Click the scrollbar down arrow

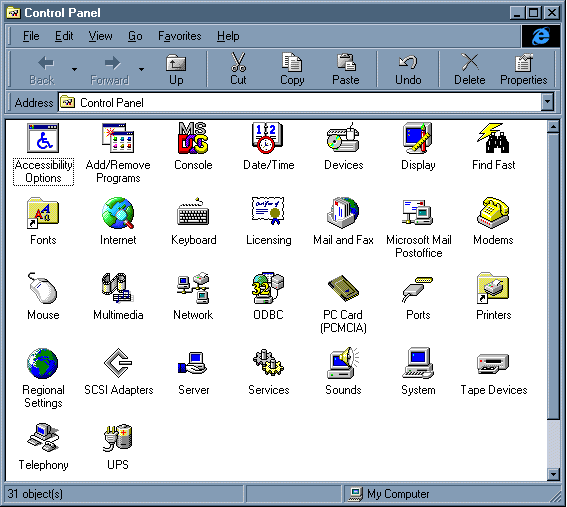coord(553,474)
